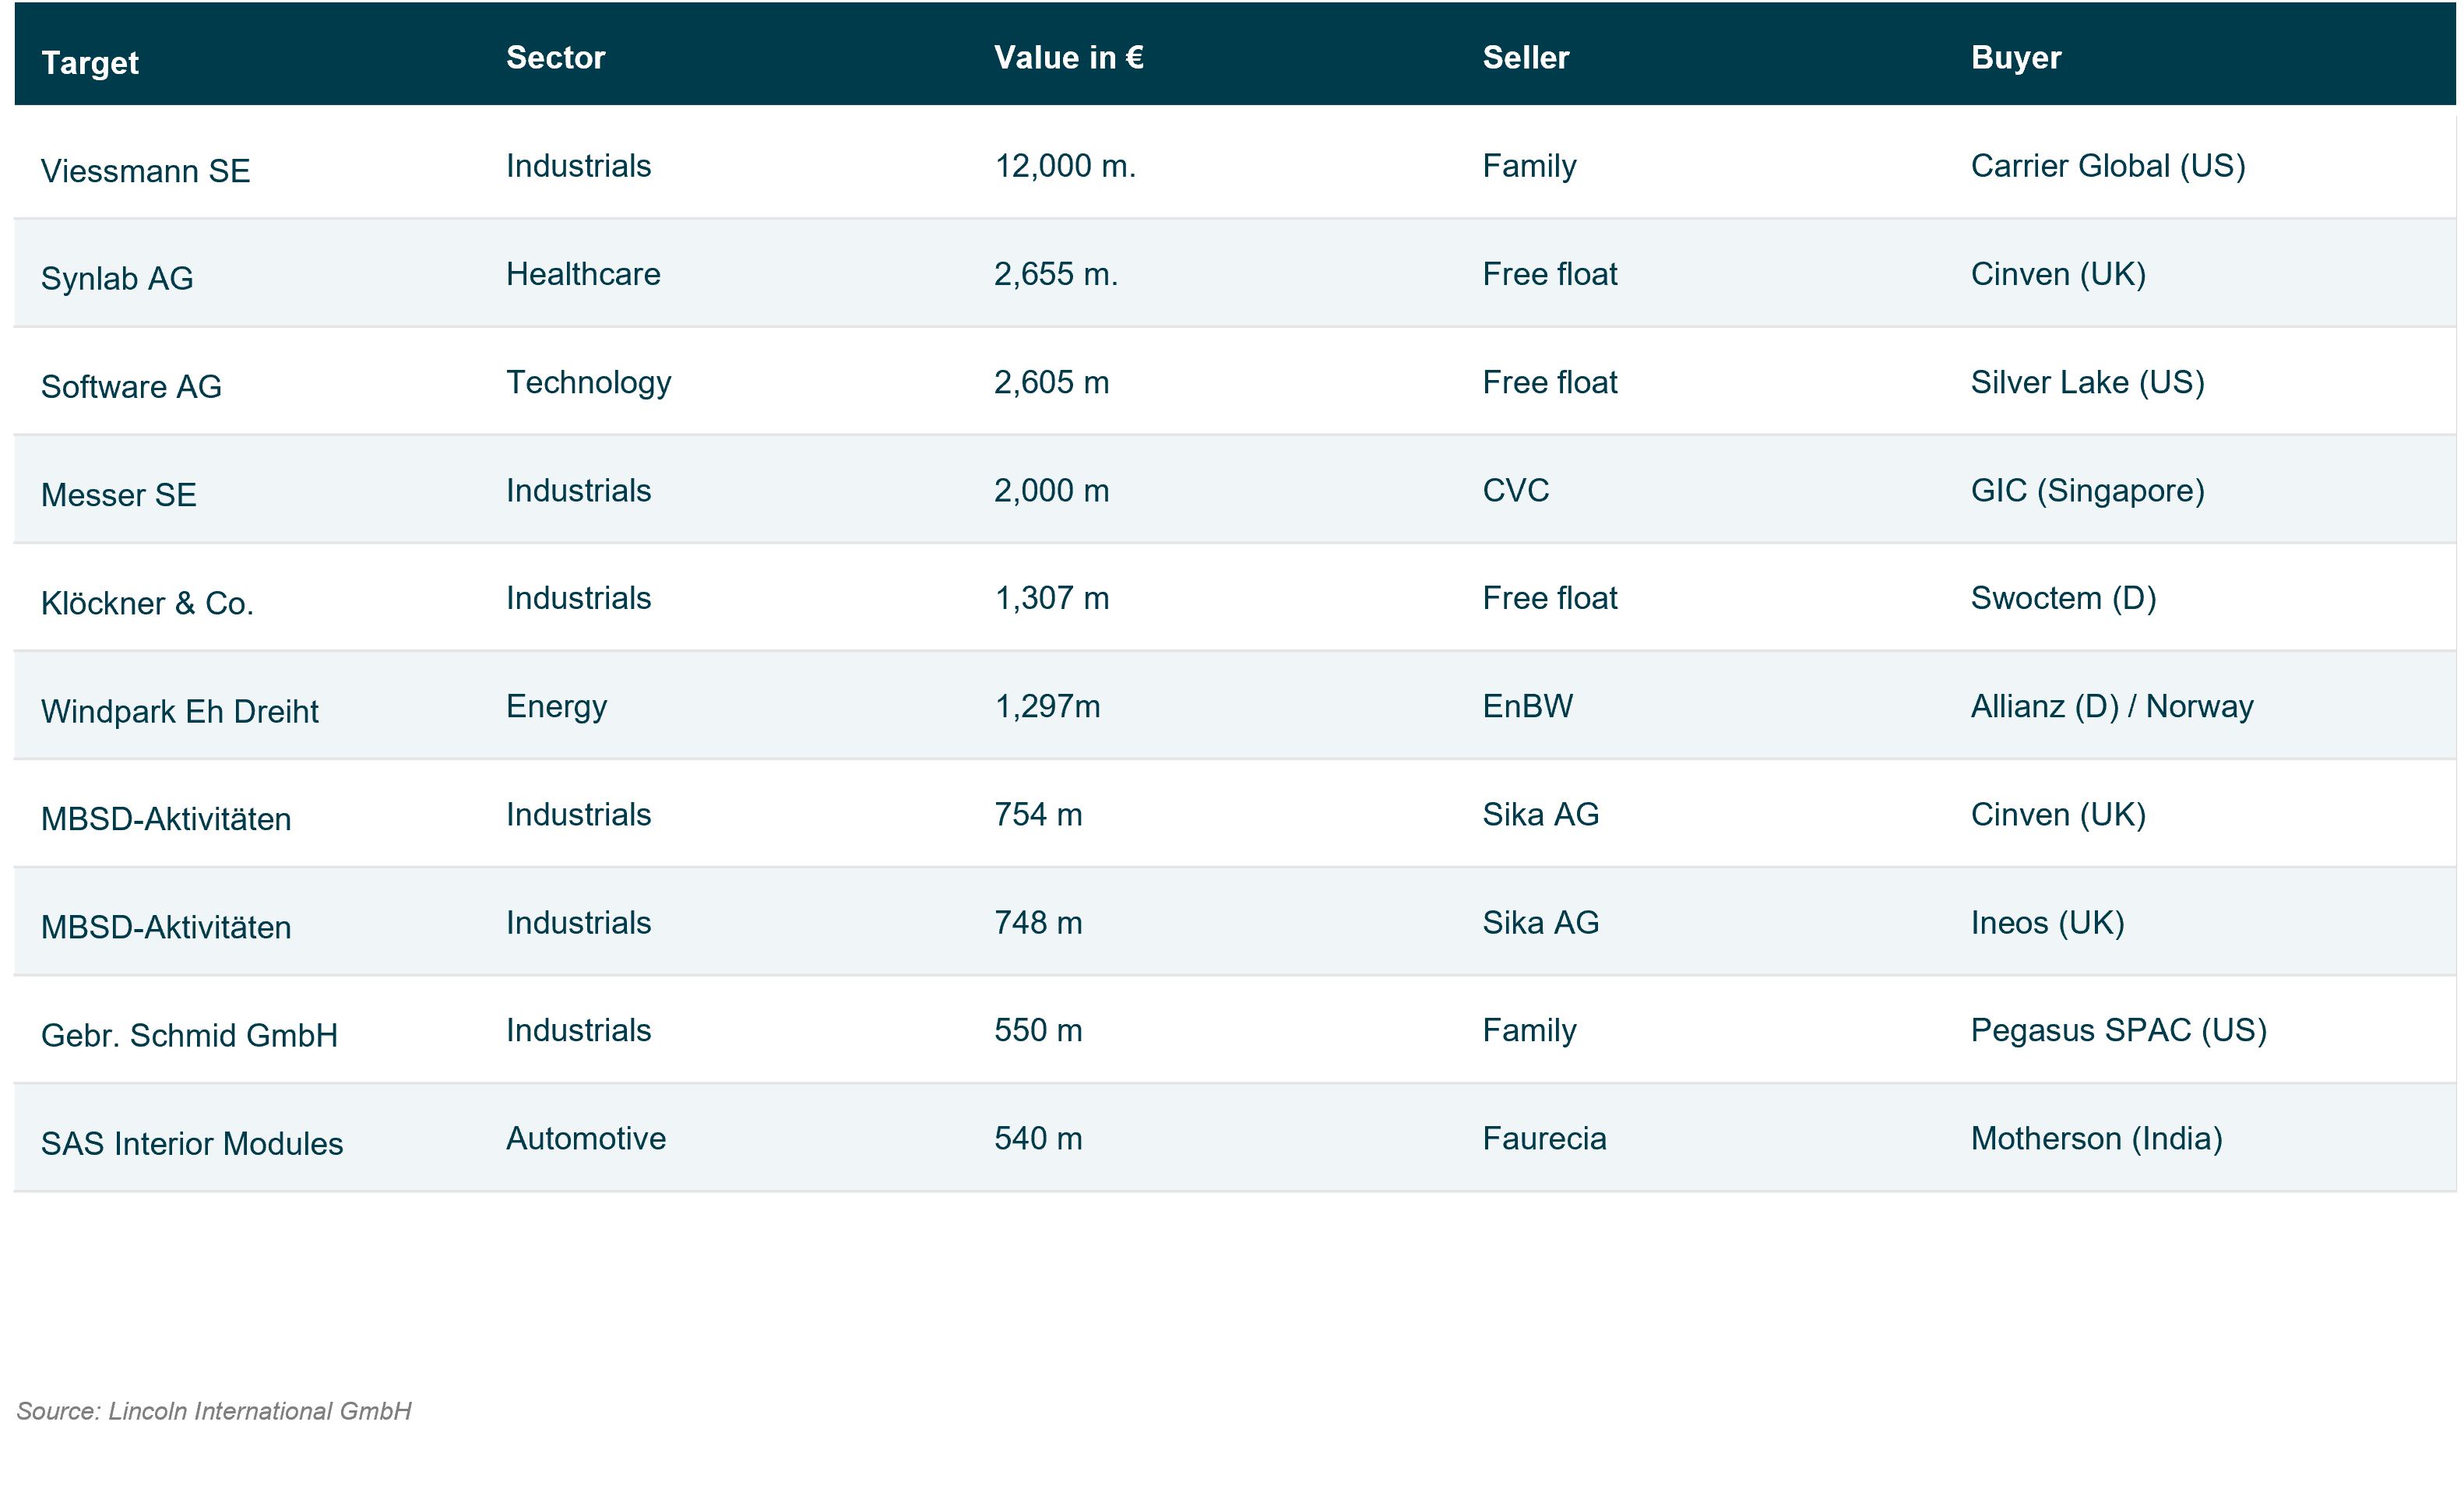Click the Seller column header
This screenshot has width=2464, height=1503.
(x=1525, y=58)
